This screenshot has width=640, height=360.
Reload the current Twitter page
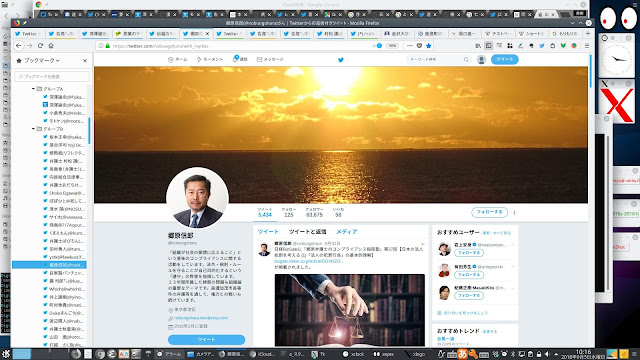40,46
